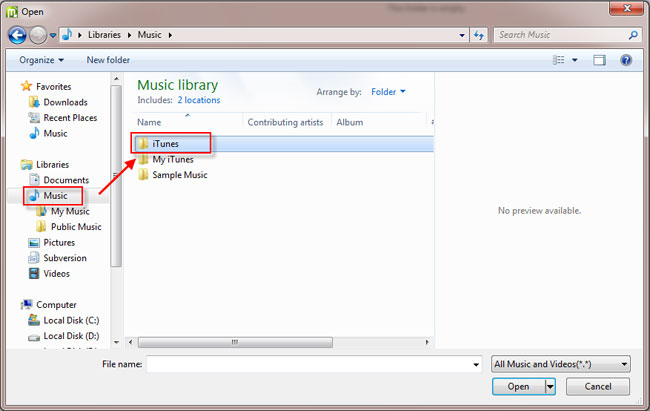Select the Music library in sidebar

[55, 196]
